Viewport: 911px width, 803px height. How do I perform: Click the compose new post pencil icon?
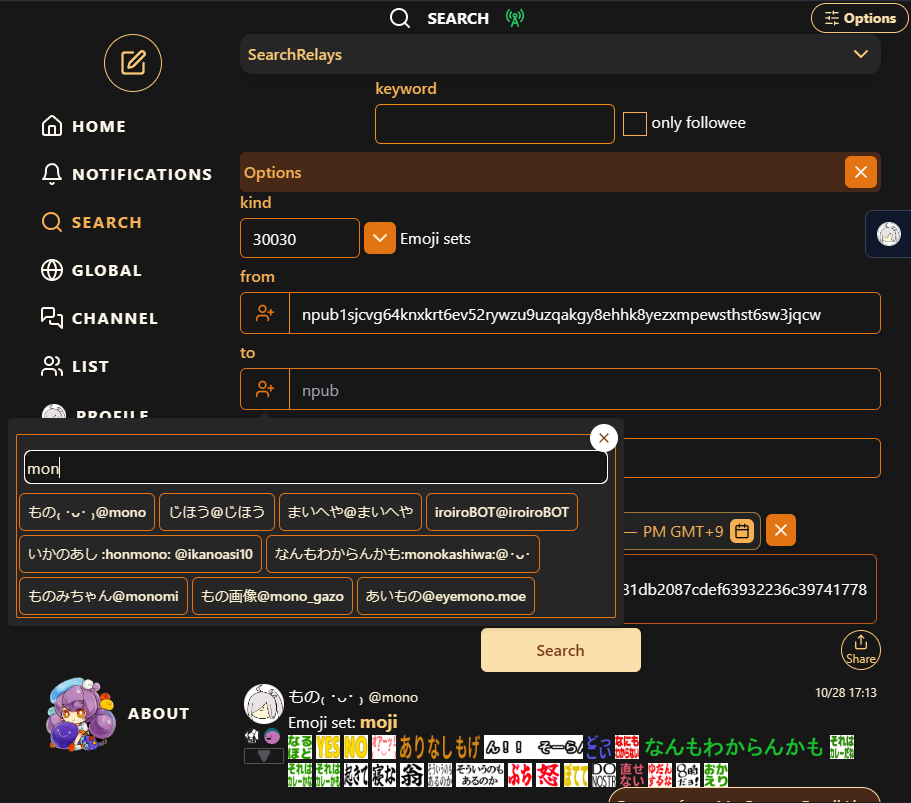tap(133, 63)
